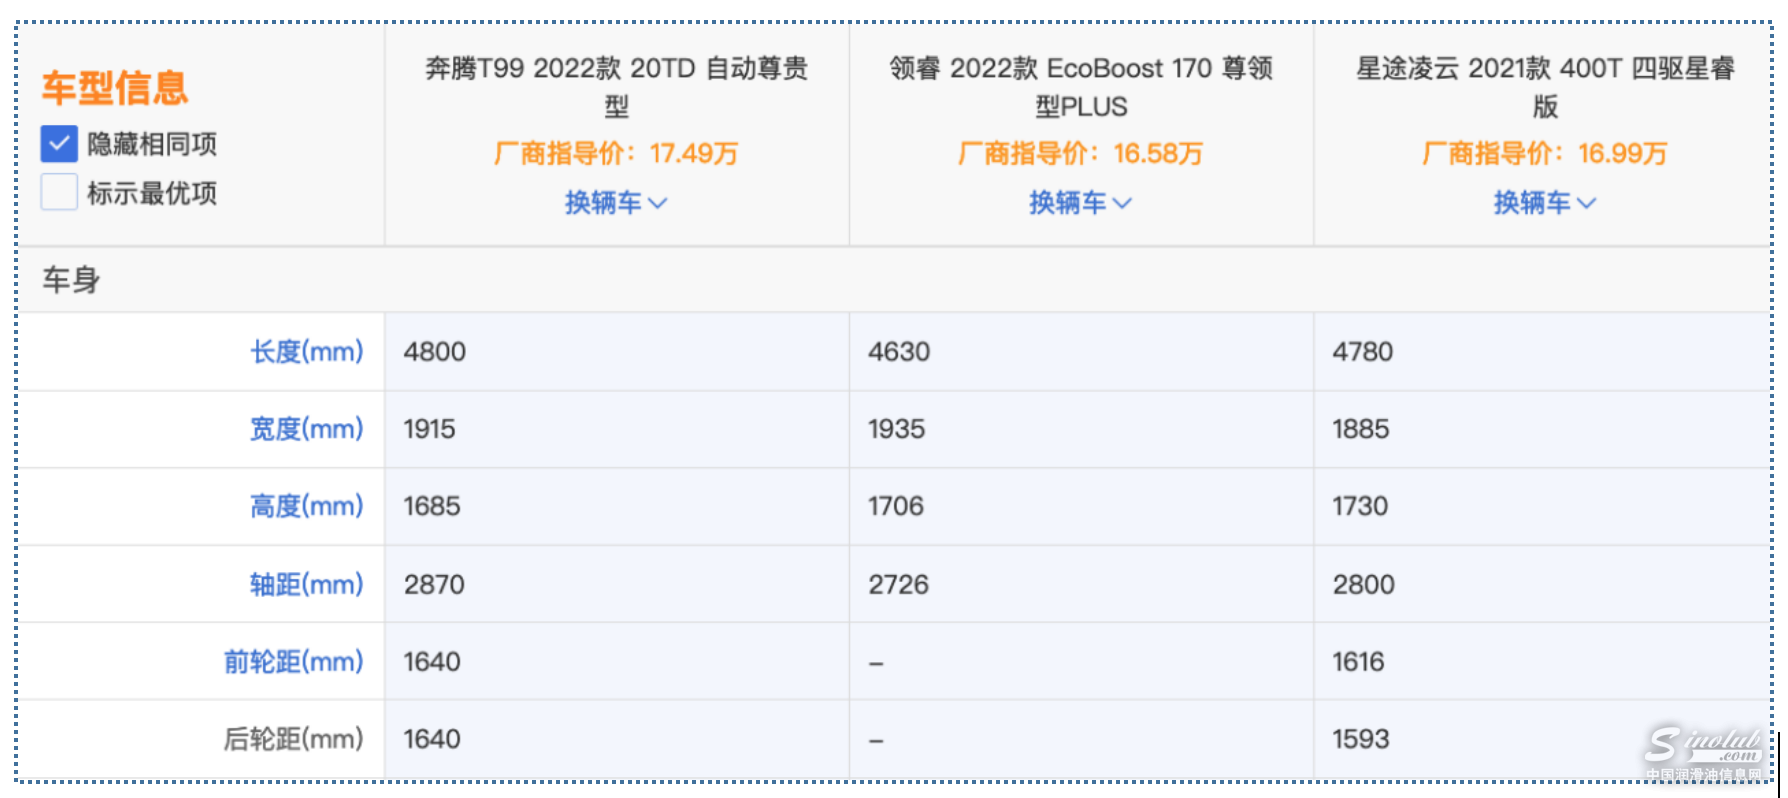The width and height of the screenshot is (1788, 798).
Task: Open the 轴距(mm) parameter link
Action: pyautogui.click(x=306, y=584)
